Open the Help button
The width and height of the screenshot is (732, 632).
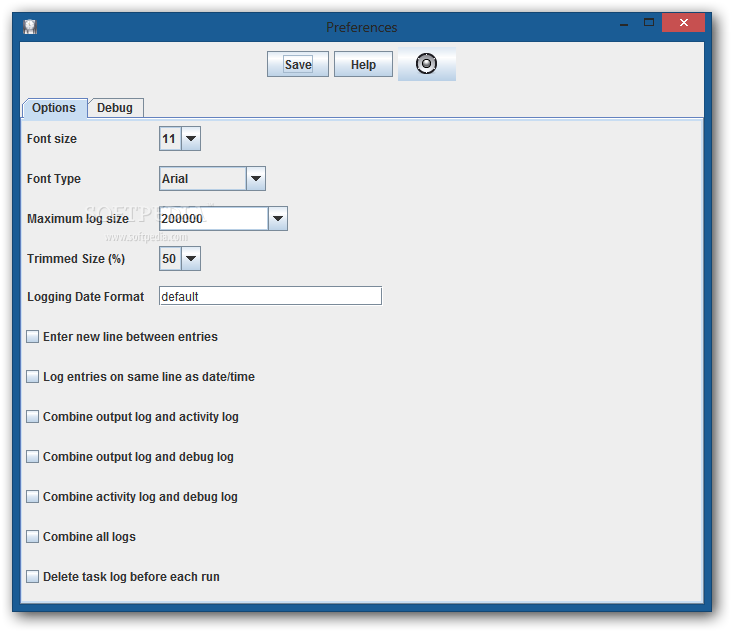point(363,64)
